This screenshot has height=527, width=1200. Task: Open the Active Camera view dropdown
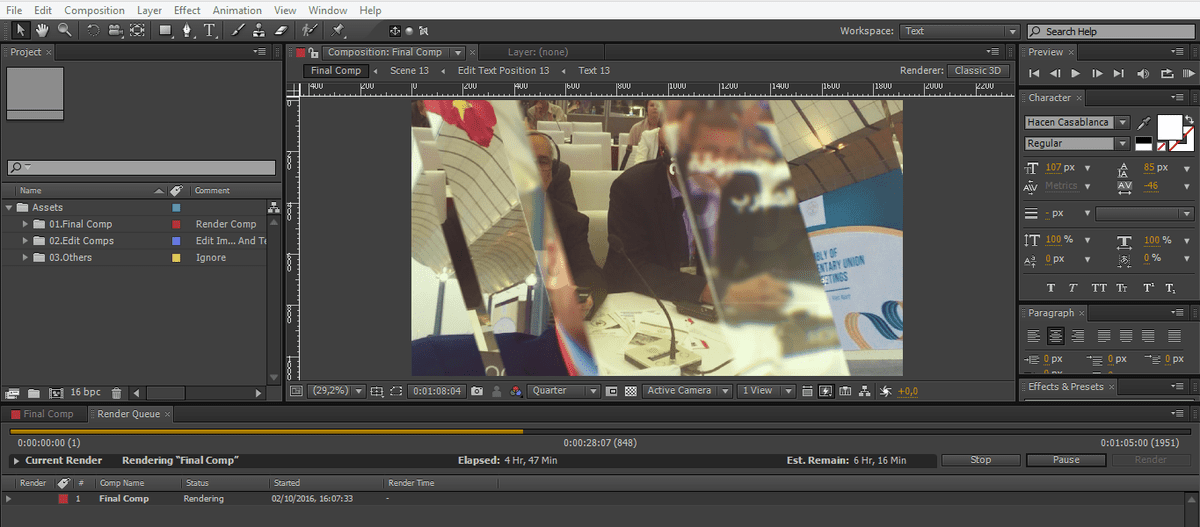tap(686, 391)
